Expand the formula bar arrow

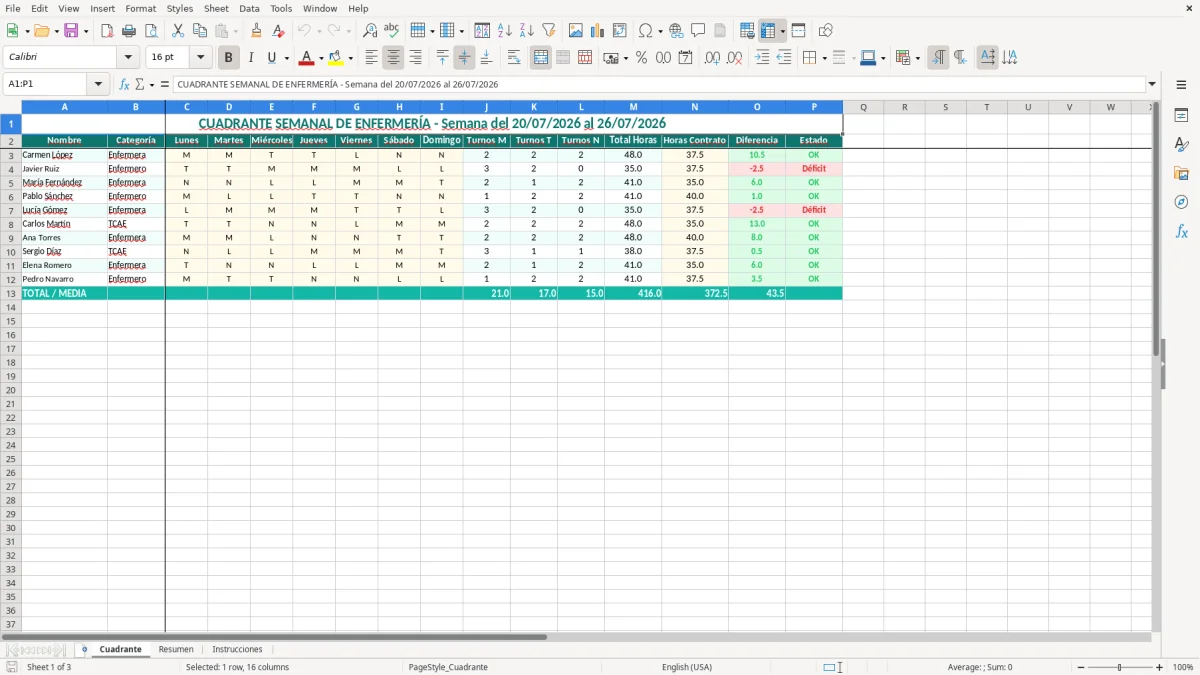[1152, 84]
